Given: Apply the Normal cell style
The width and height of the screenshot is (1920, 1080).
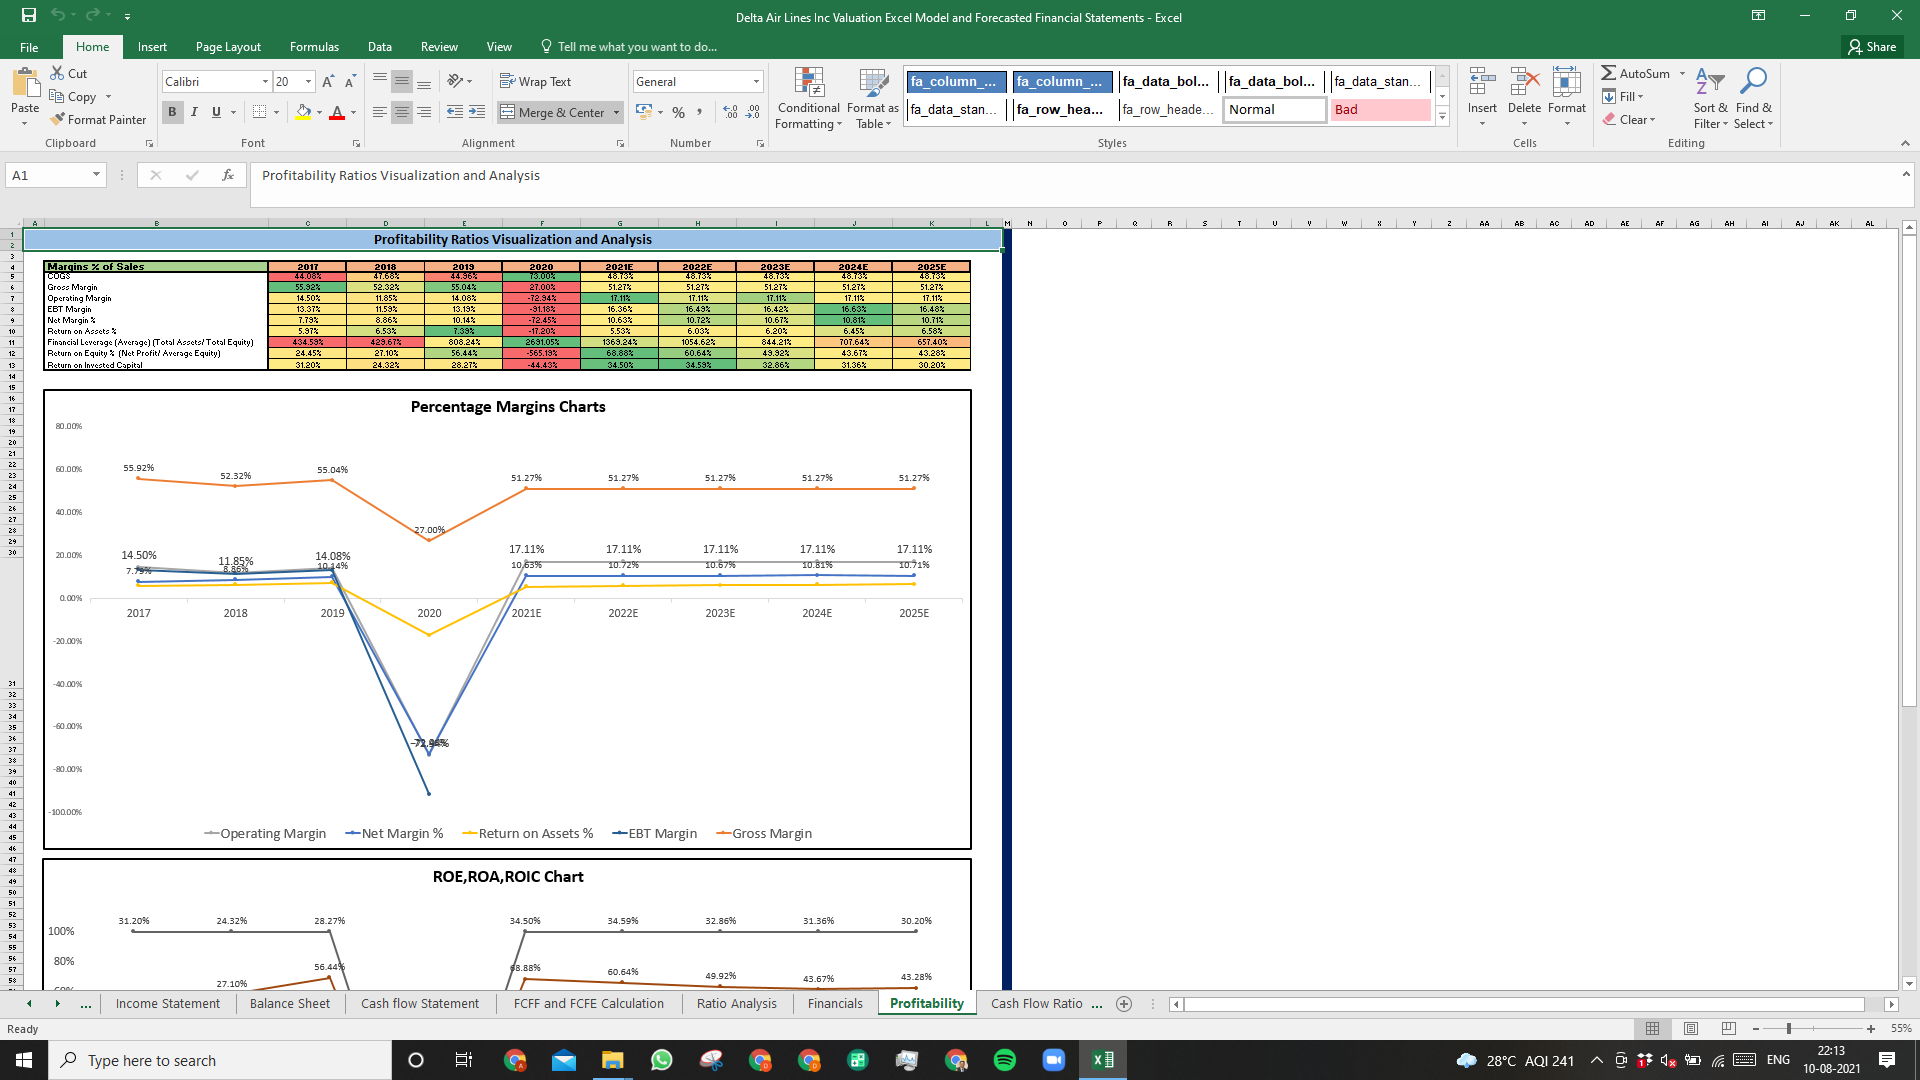Looking at the screenshot, I should (x=1274, y=109).
